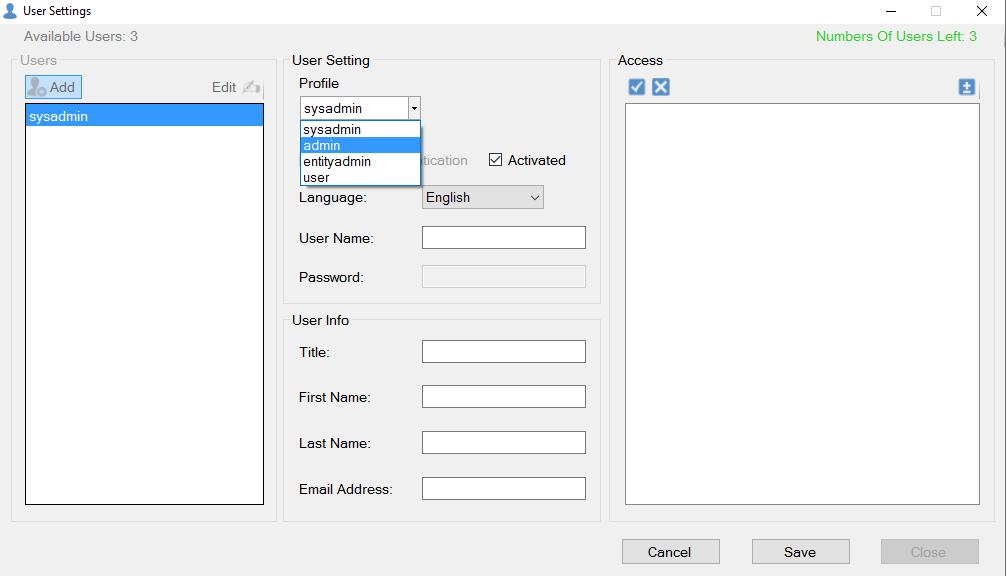The height and width of the screenshot is (576, 1006).
Task: Click the expand/collapse Access tree icon
Action: (x=967, y=87)
